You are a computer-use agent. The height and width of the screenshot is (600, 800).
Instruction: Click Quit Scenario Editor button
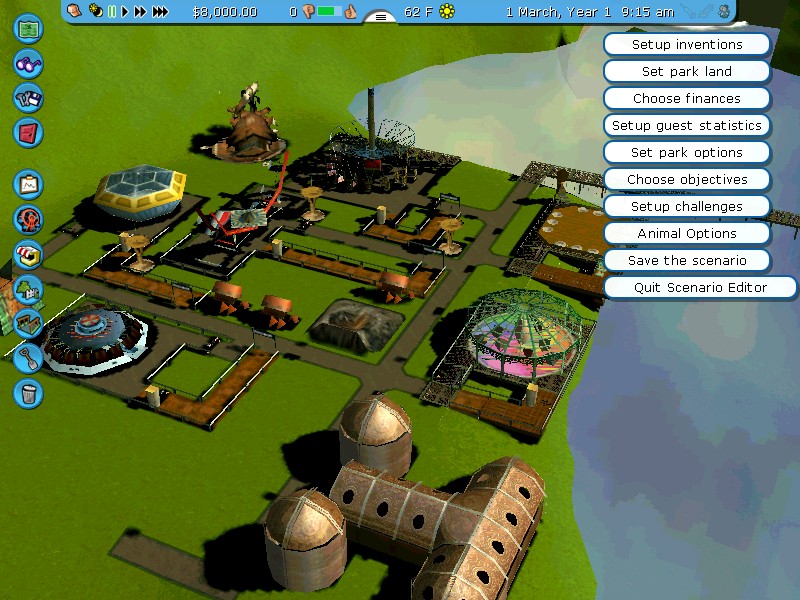coord(700,288)
